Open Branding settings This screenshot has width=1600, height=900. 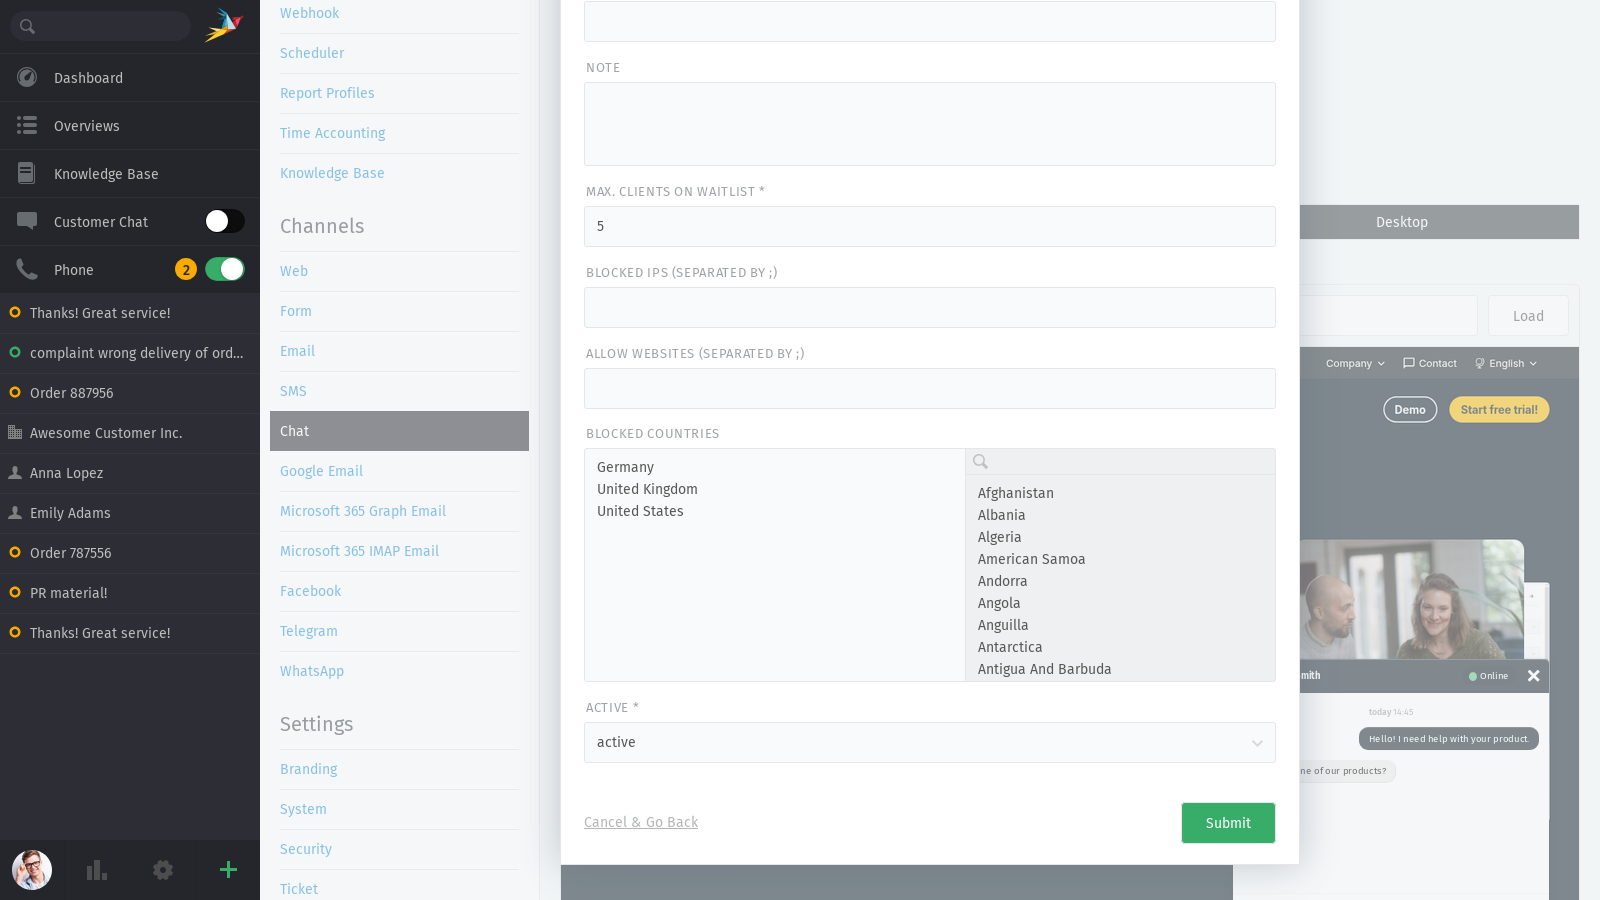[309, 769]
